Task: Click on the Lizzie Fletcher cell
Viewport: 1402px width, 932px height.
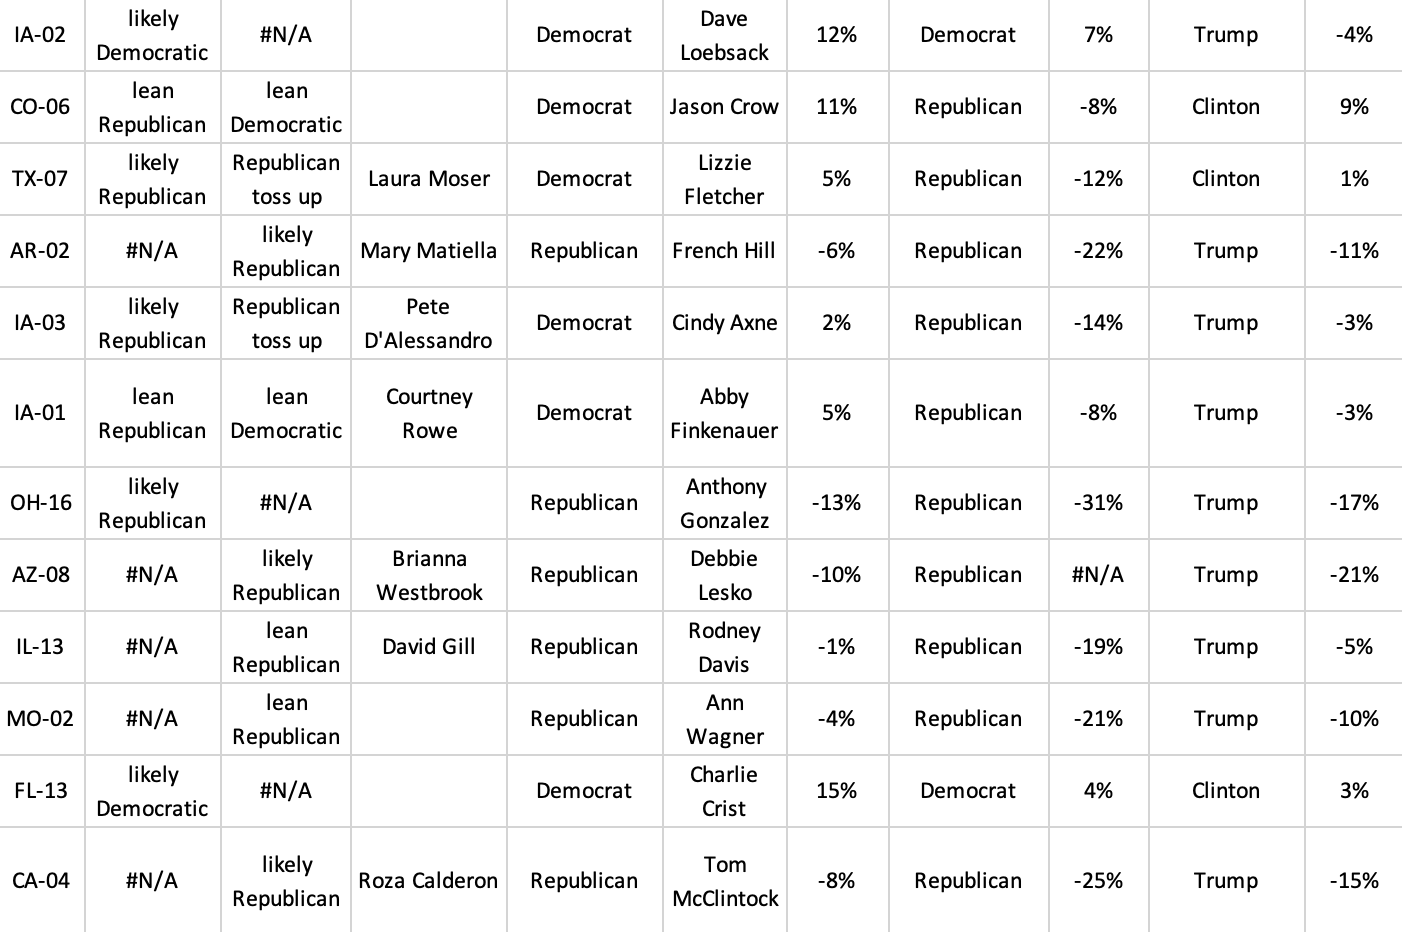Action: tap(724, 179)
